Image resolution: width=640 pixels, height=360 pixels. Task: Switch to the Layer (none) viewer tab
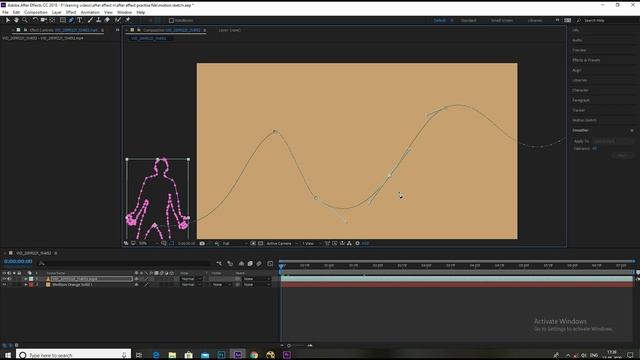click(x=229, y=30)
